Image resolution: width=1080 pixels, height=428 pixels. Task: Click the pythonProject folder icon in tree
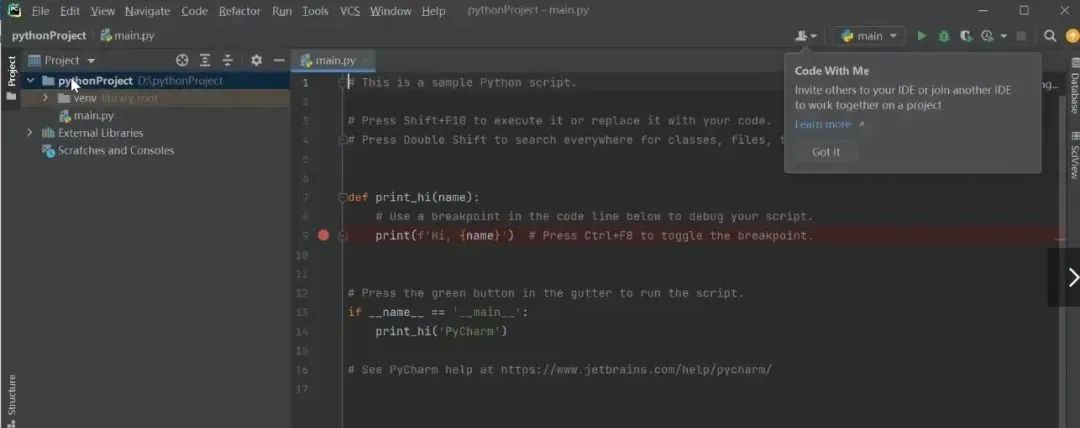[x=48, y=81]
